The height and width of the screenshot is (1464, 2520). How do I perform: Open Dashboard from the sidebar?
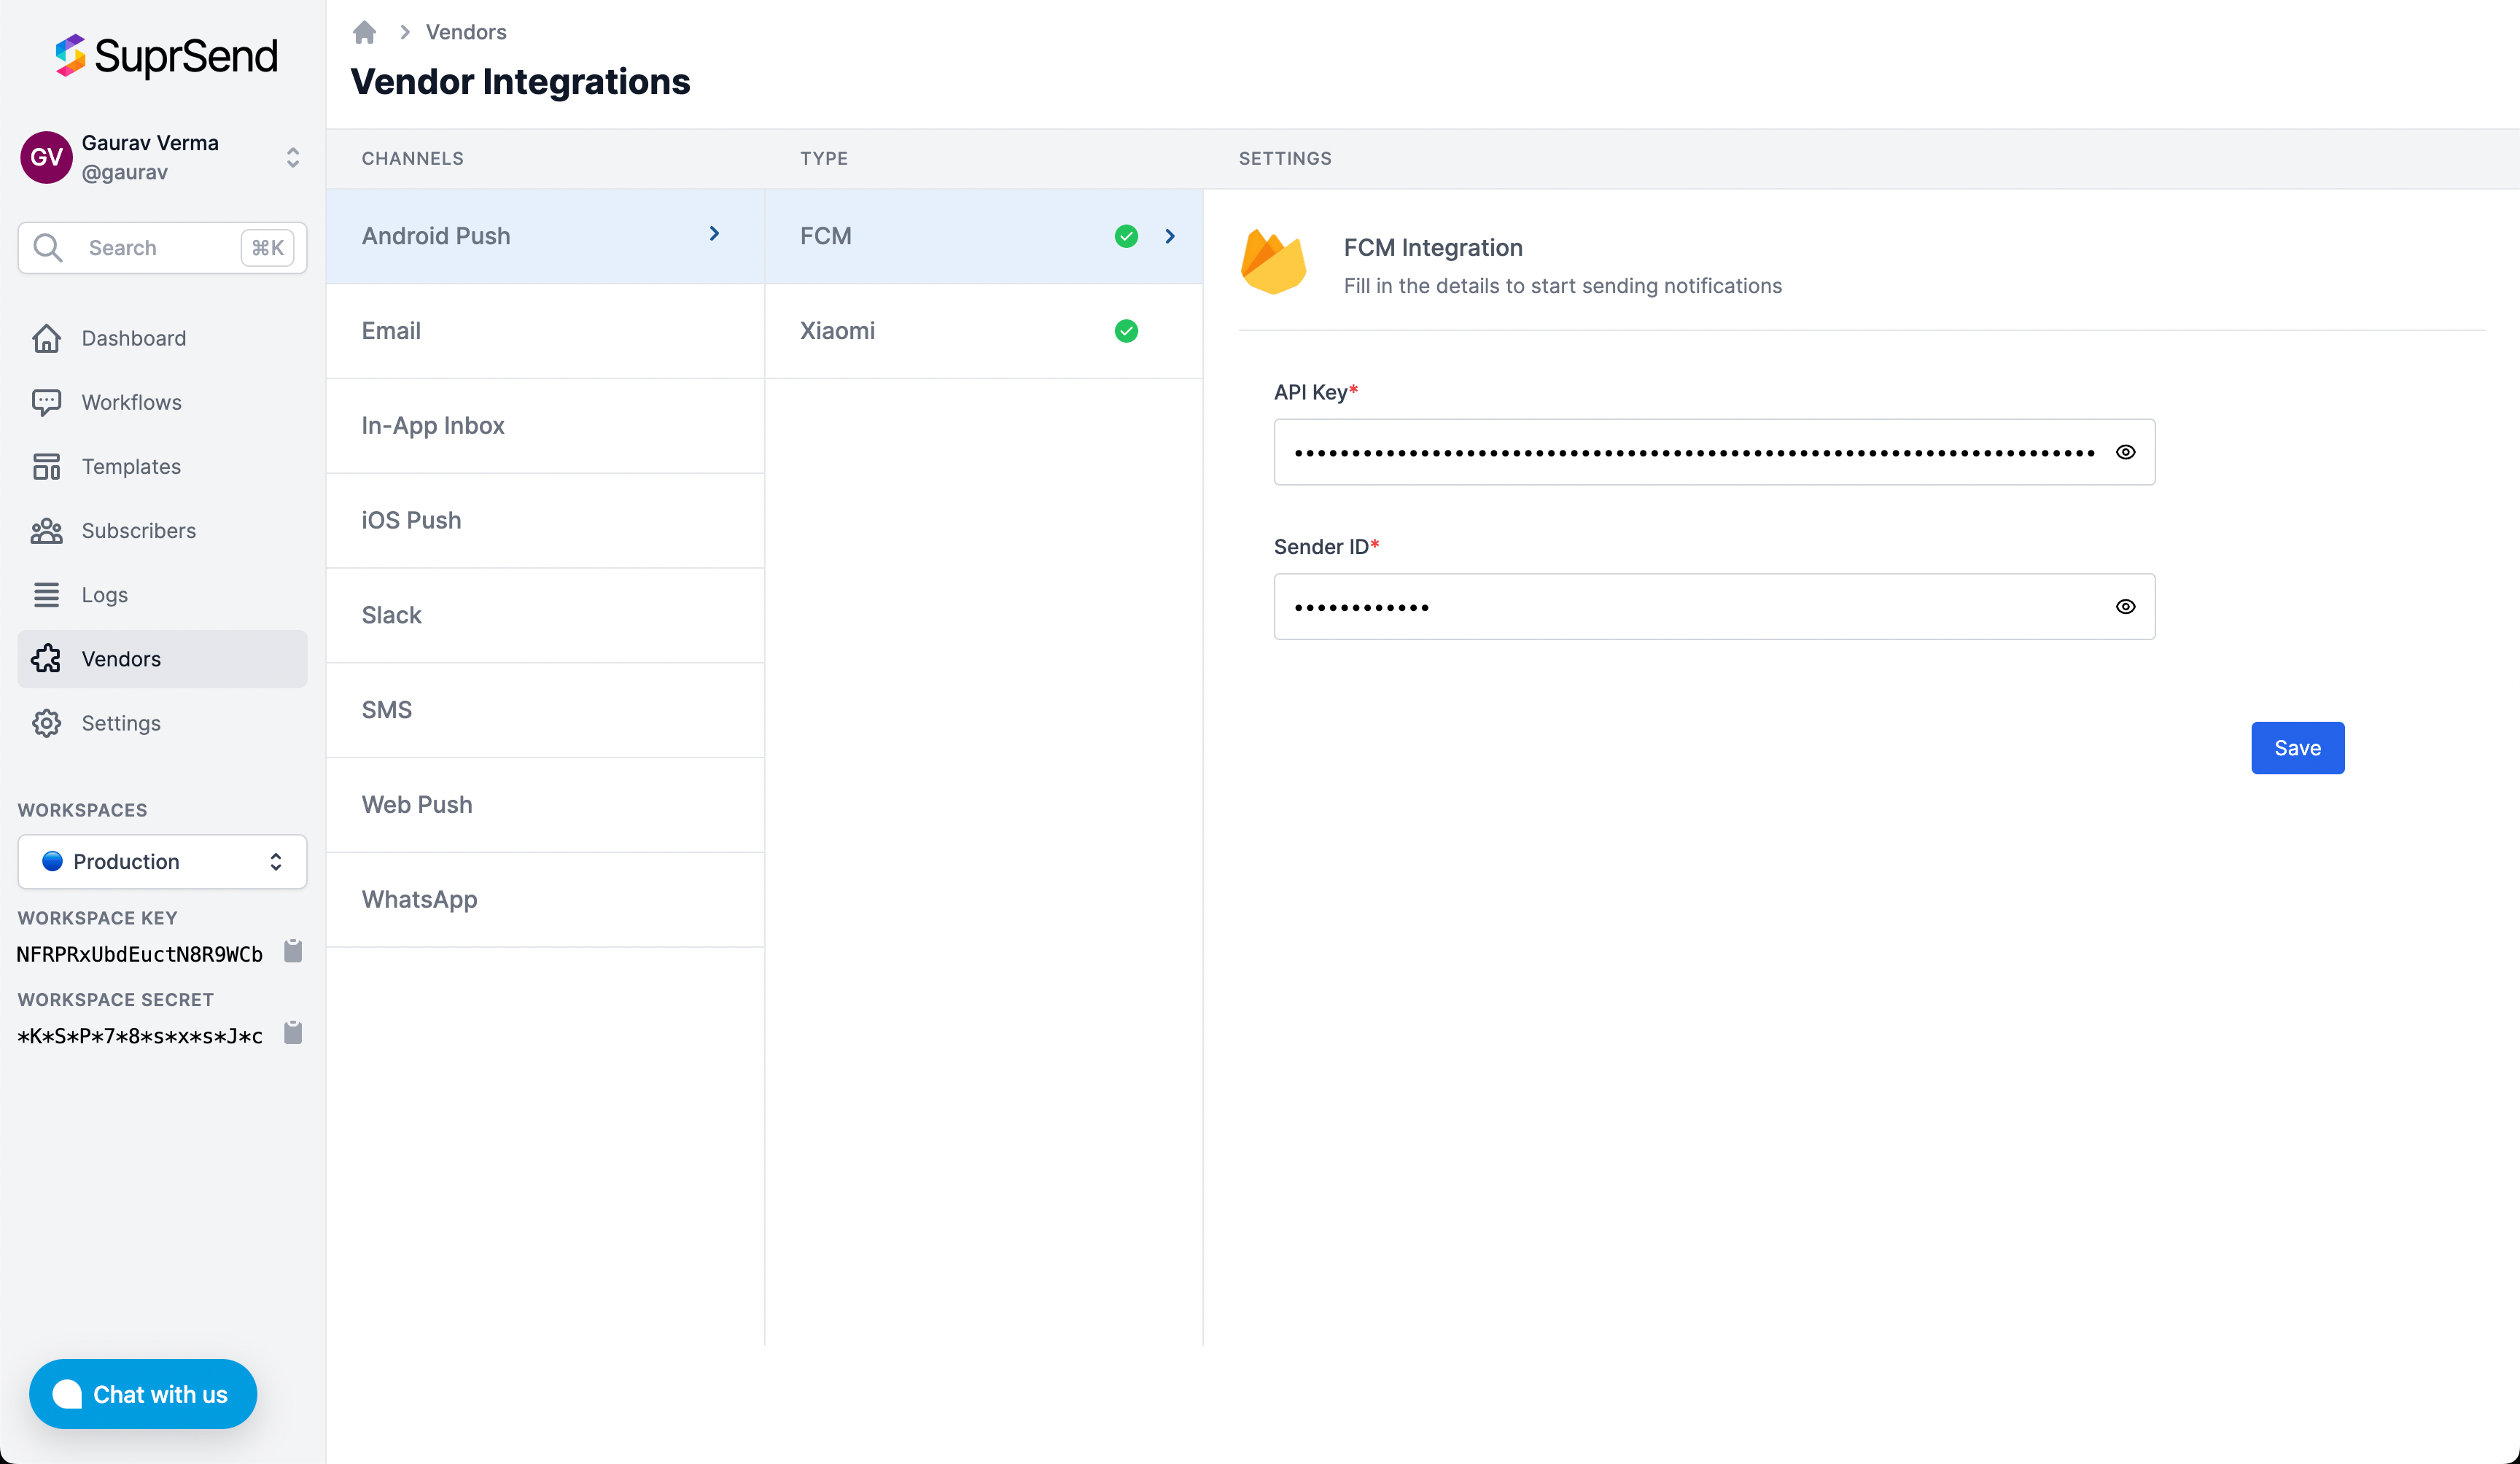point(133,338)
